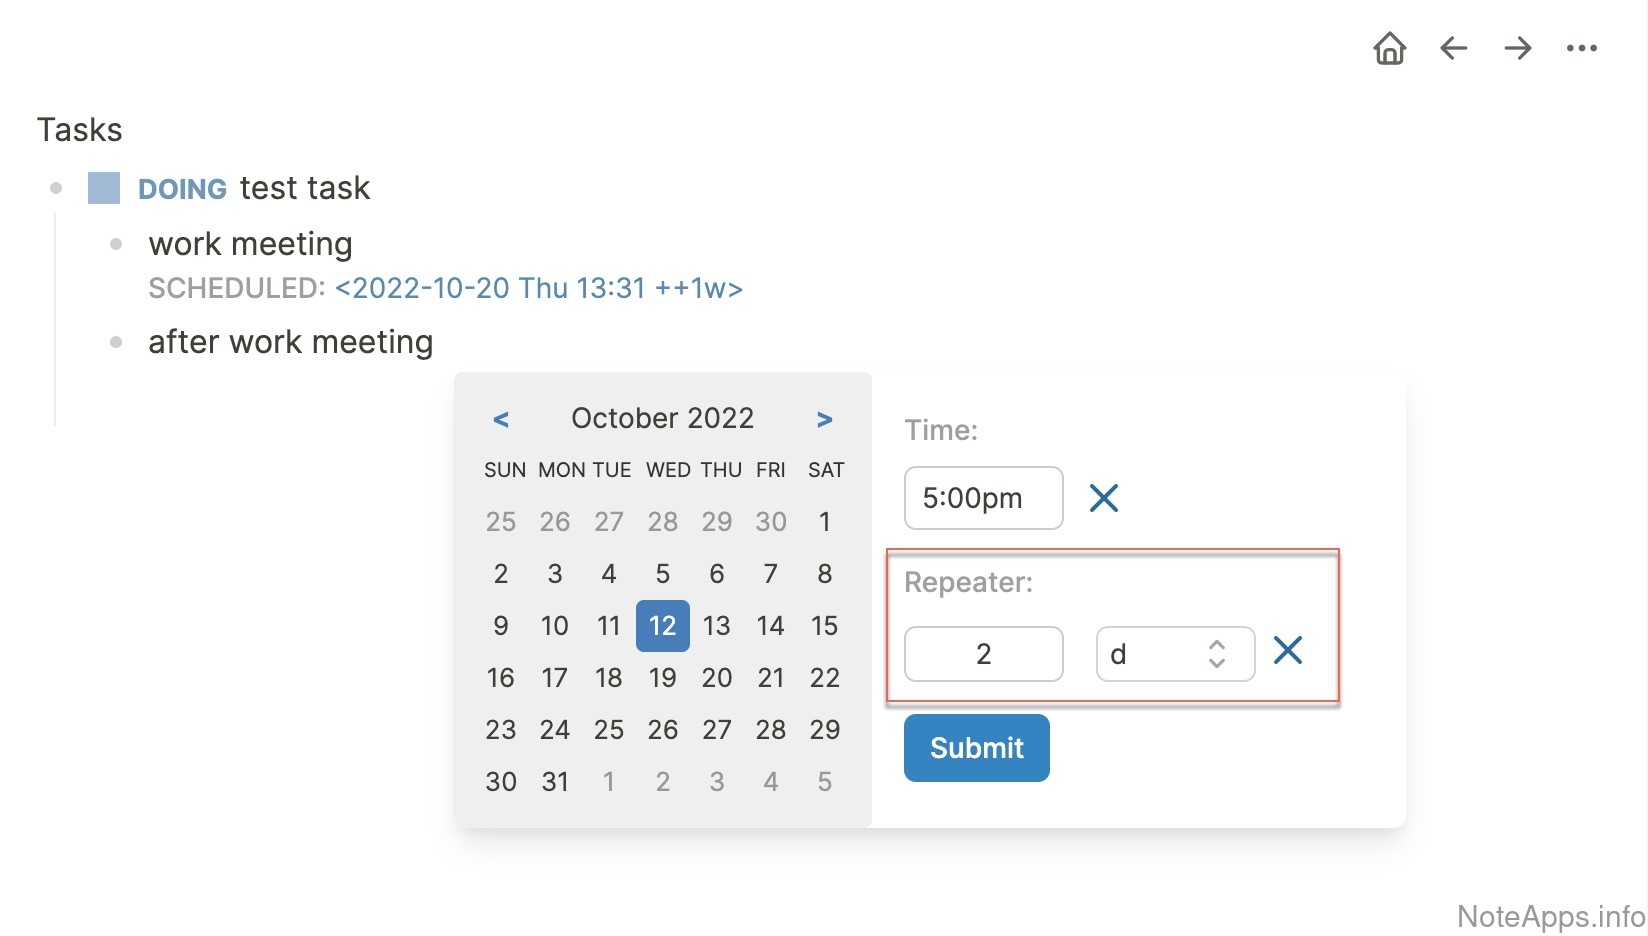
Task: Toggle the DOING test task checkbox
Action: tap(104, 188)
